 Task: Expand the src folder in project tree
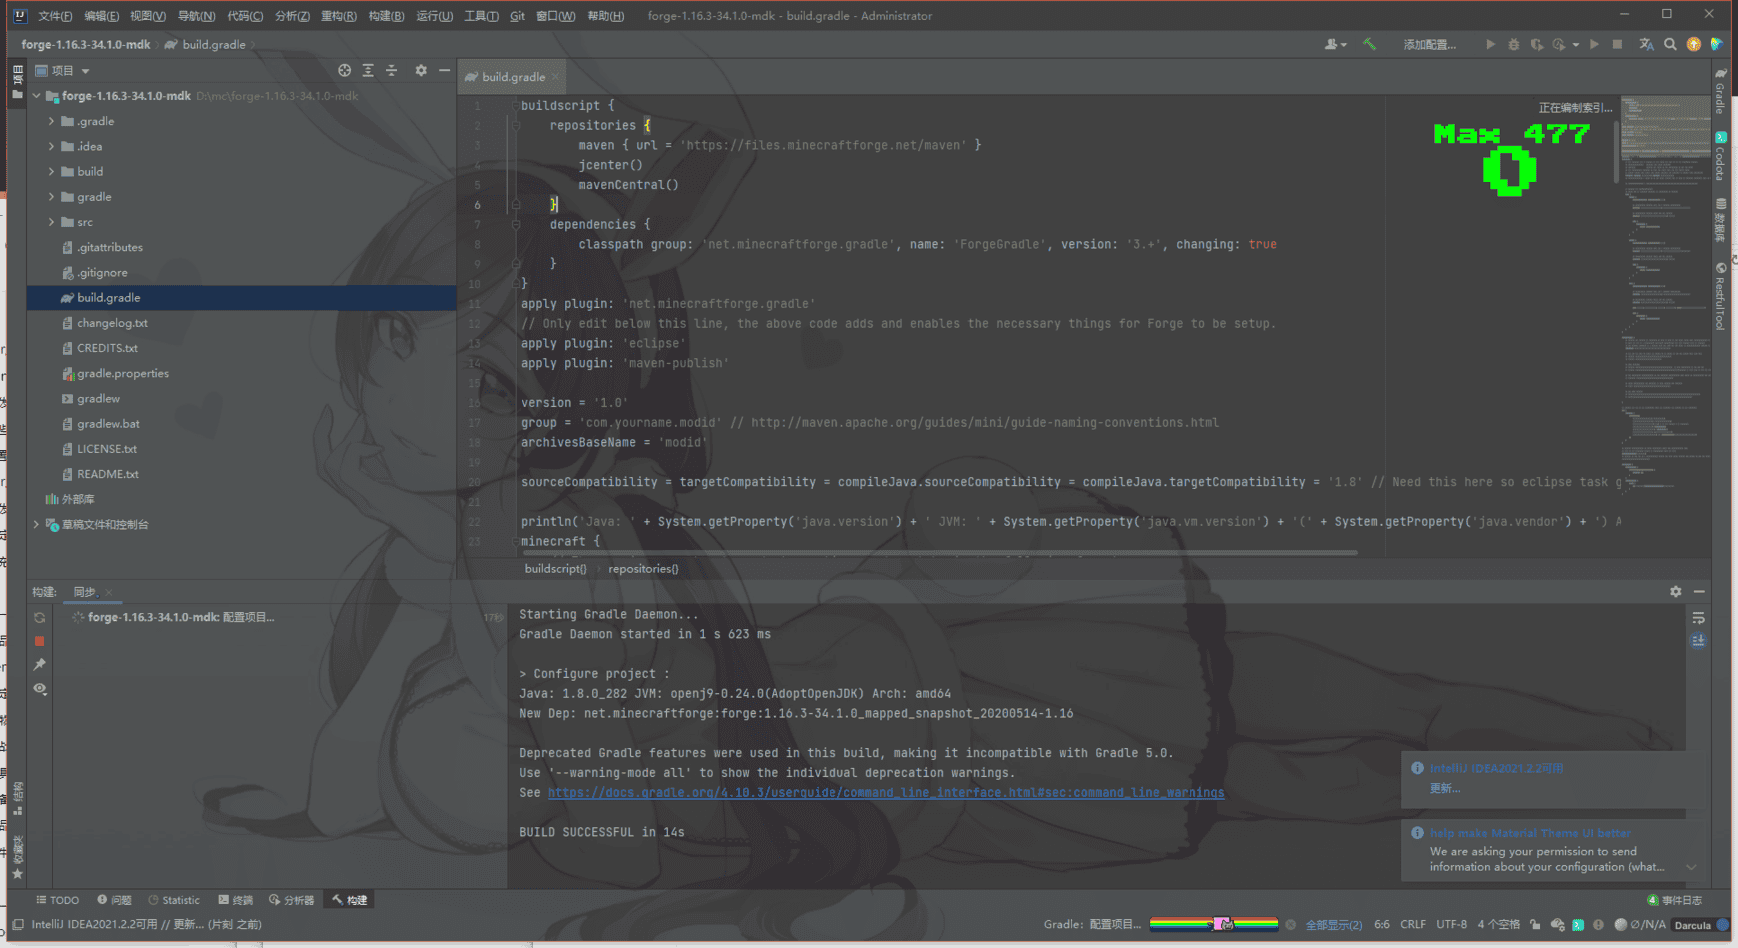pos(51,222)
